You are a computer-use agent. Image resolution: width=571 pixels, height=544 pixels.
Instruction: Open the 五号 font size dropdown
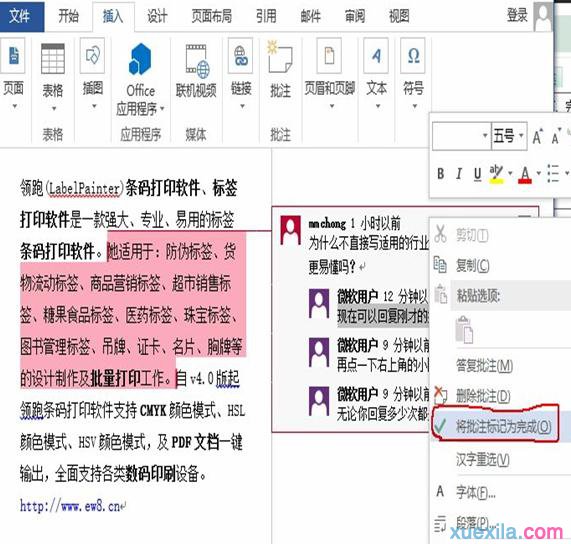point(521,136)
